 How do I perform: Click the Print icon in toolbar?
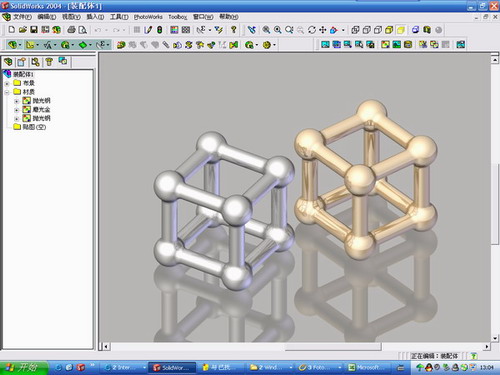click(71, 30)
